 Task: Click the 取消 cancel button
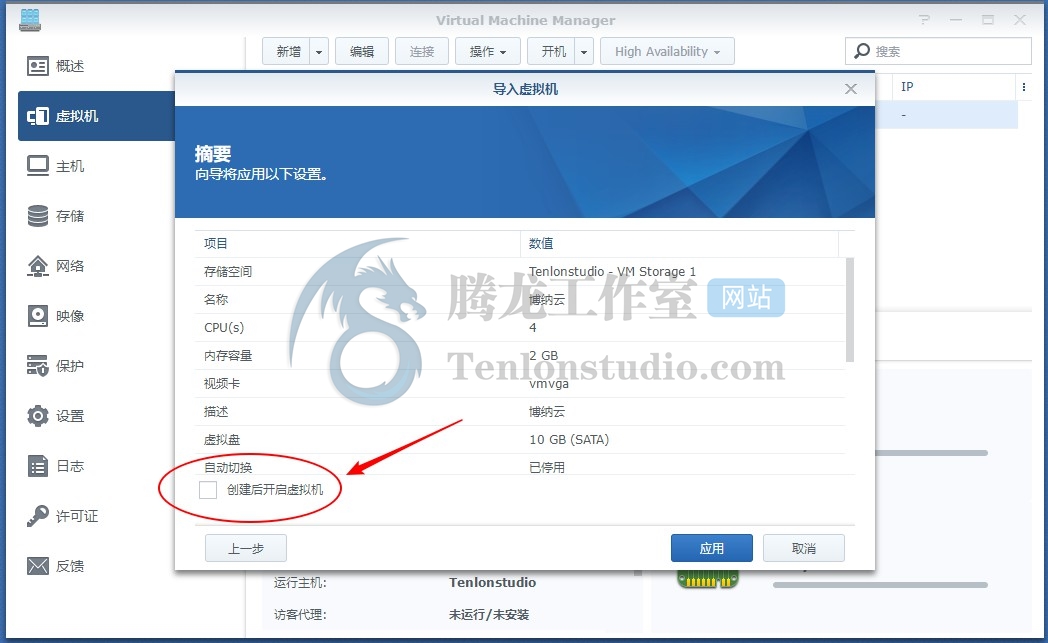pyautogui.click(x=803, y=548)
